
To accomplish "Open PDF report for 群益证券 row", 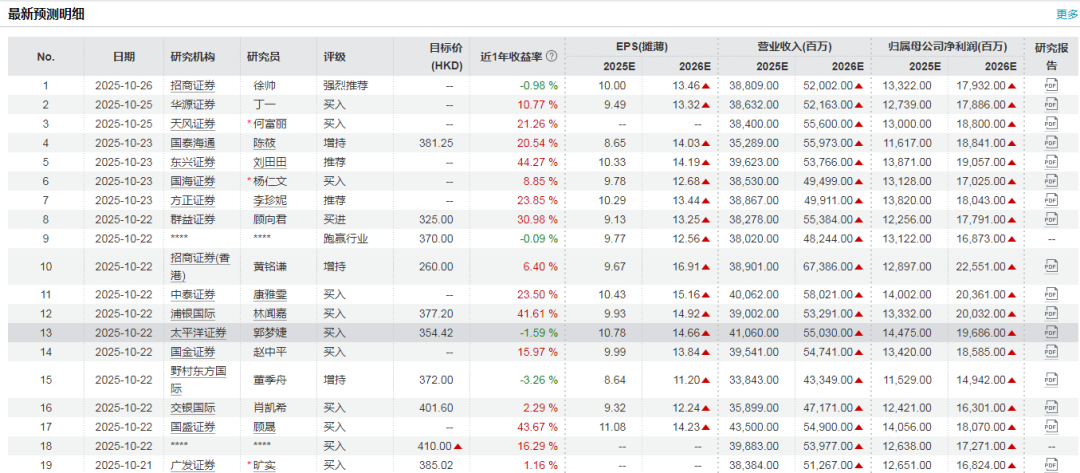I will coord(1051,219).
